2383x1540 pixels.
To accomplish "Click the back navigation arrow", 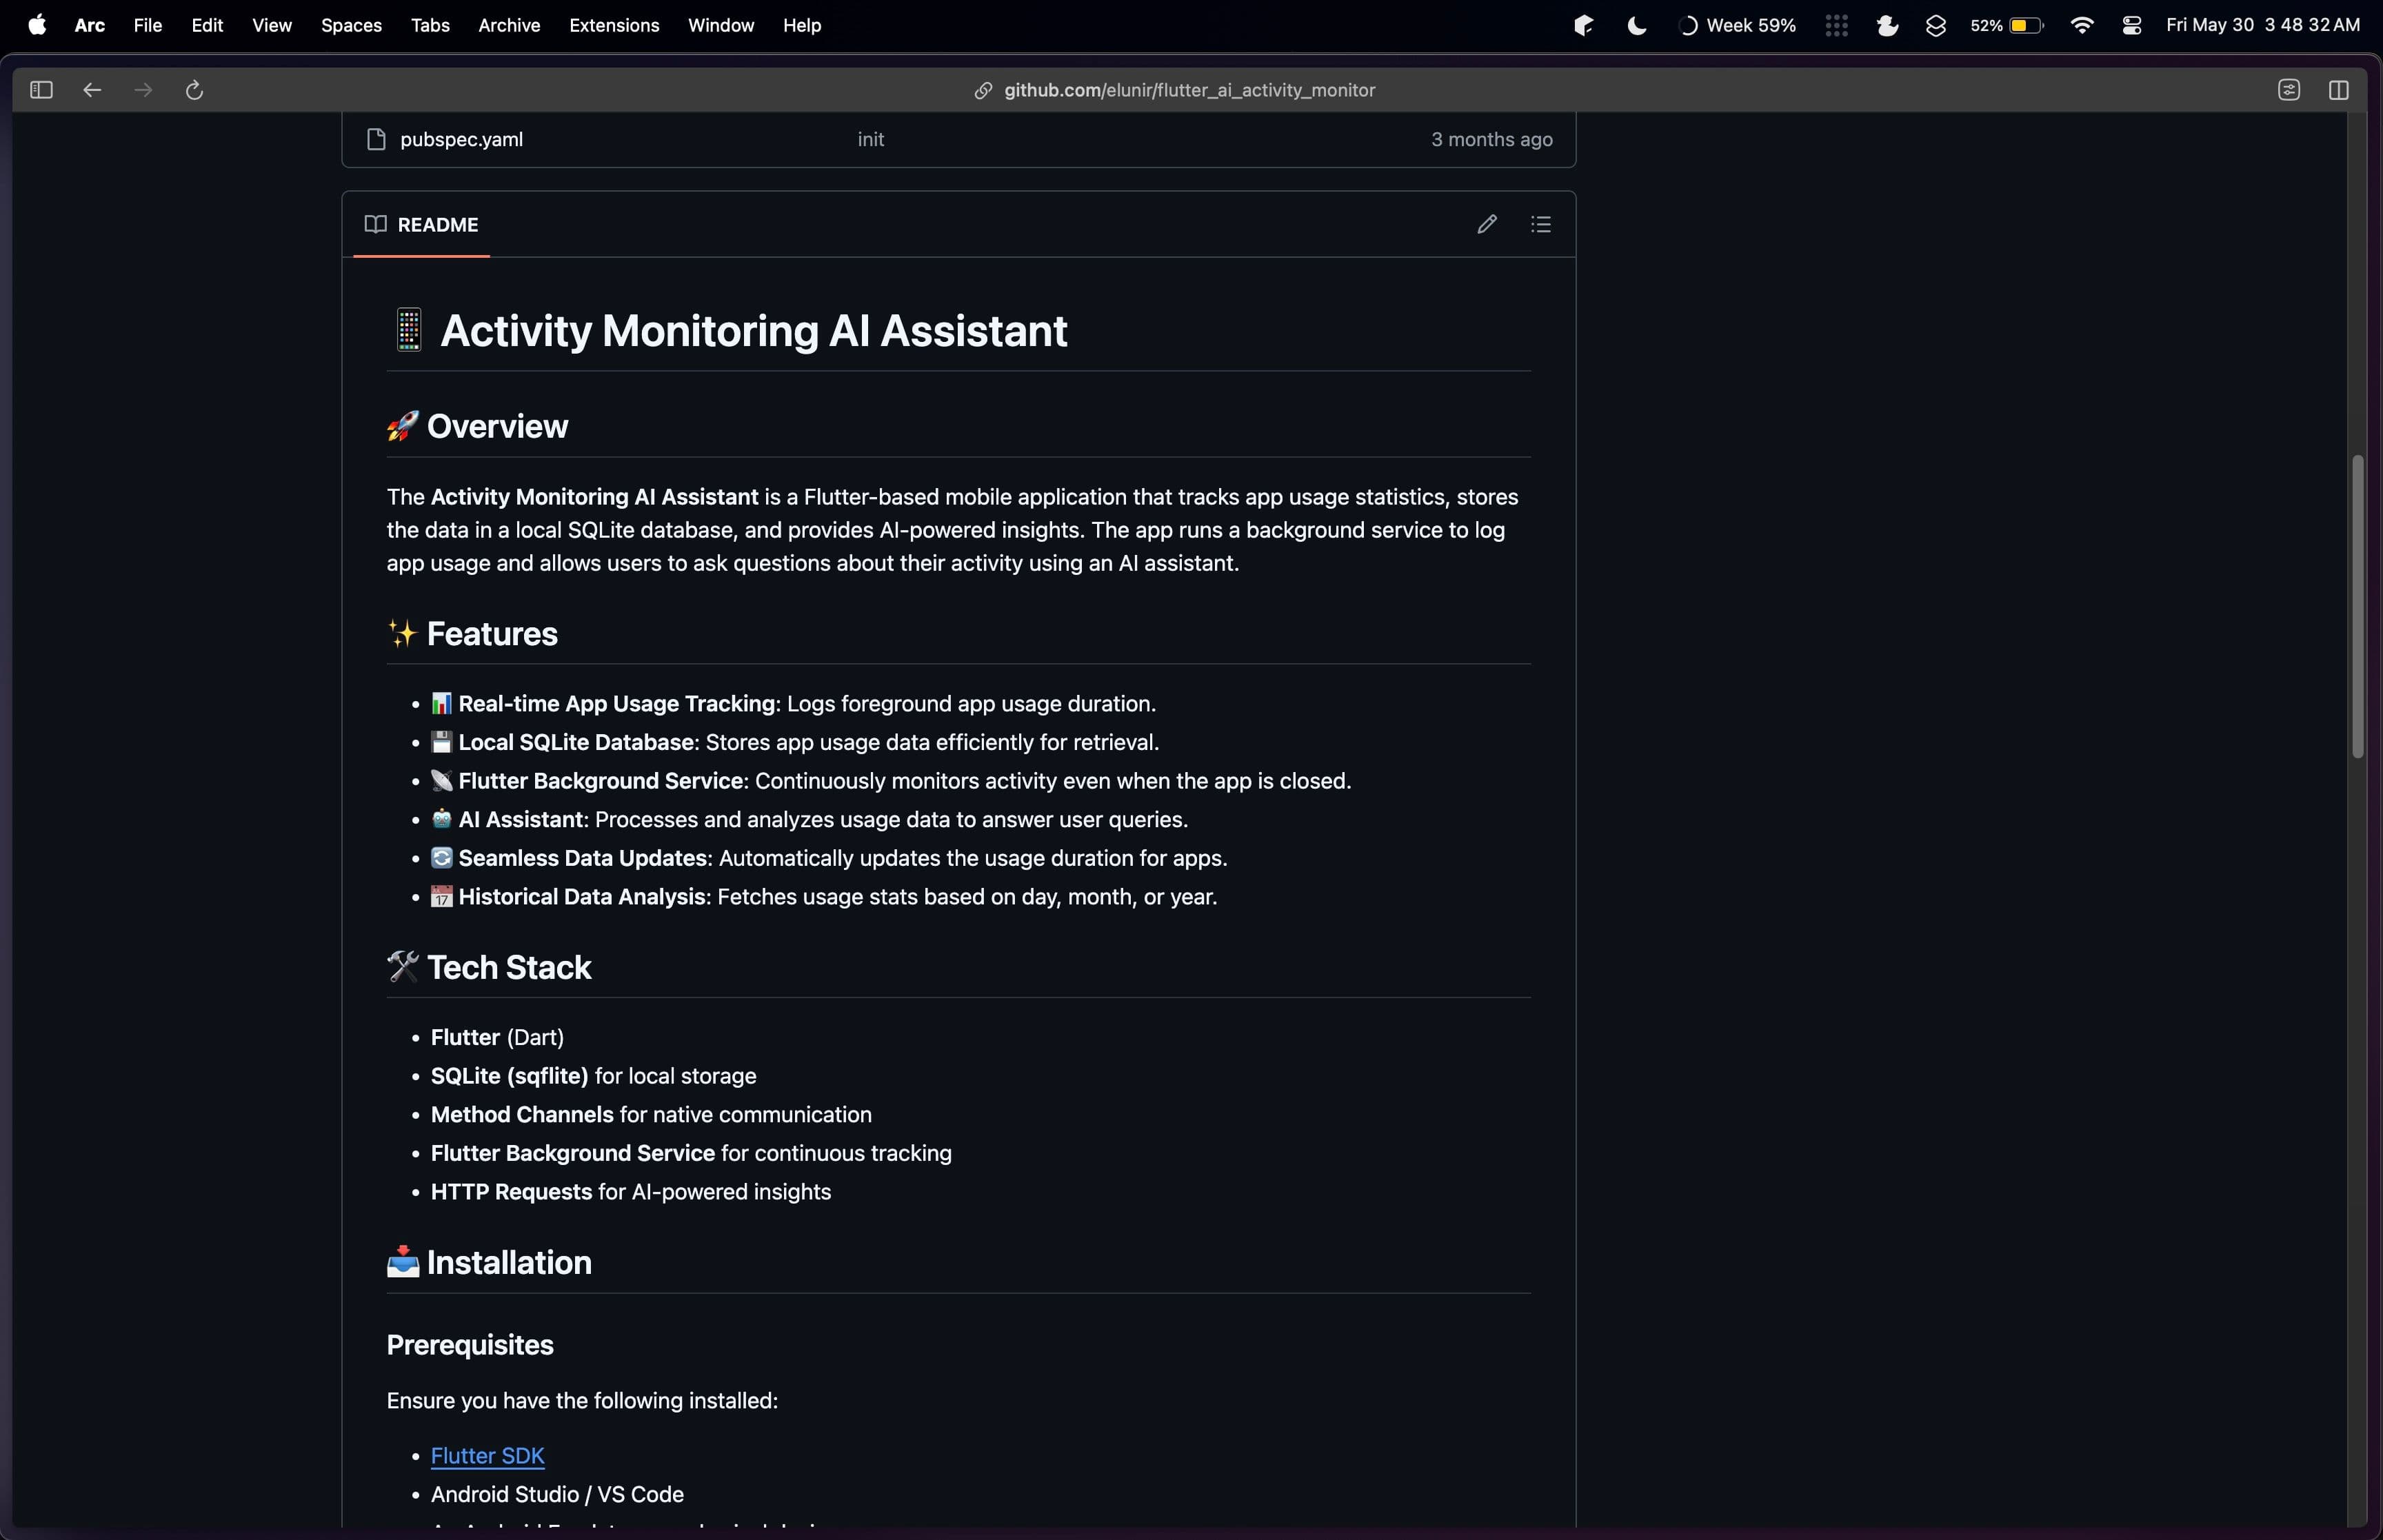I will (x=92, y=90).
